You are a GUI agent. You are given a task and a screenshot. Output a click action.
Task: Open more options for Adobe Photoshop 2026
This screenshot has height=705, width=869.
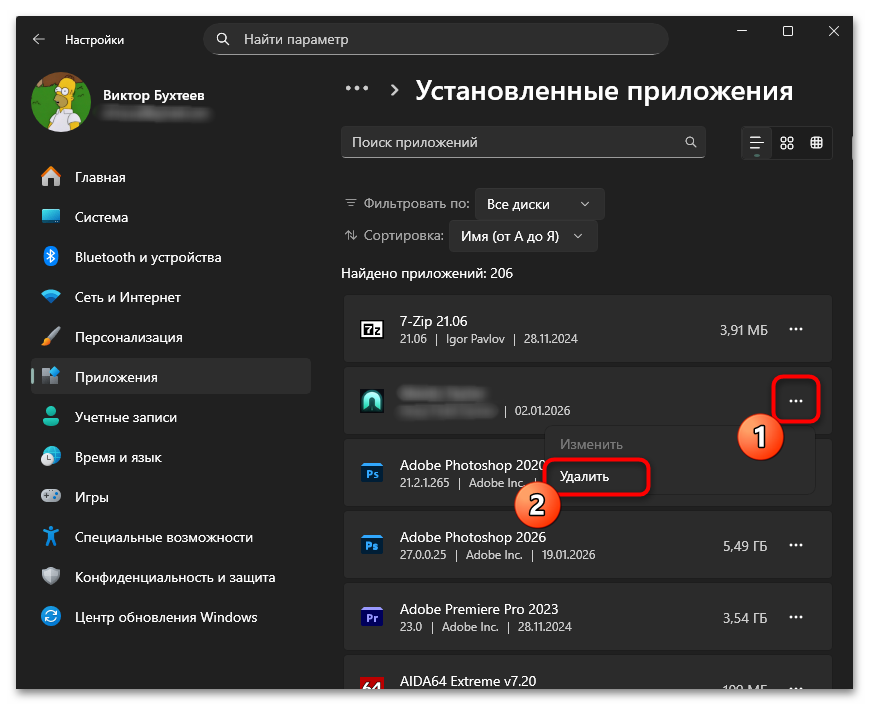(796, 545)
